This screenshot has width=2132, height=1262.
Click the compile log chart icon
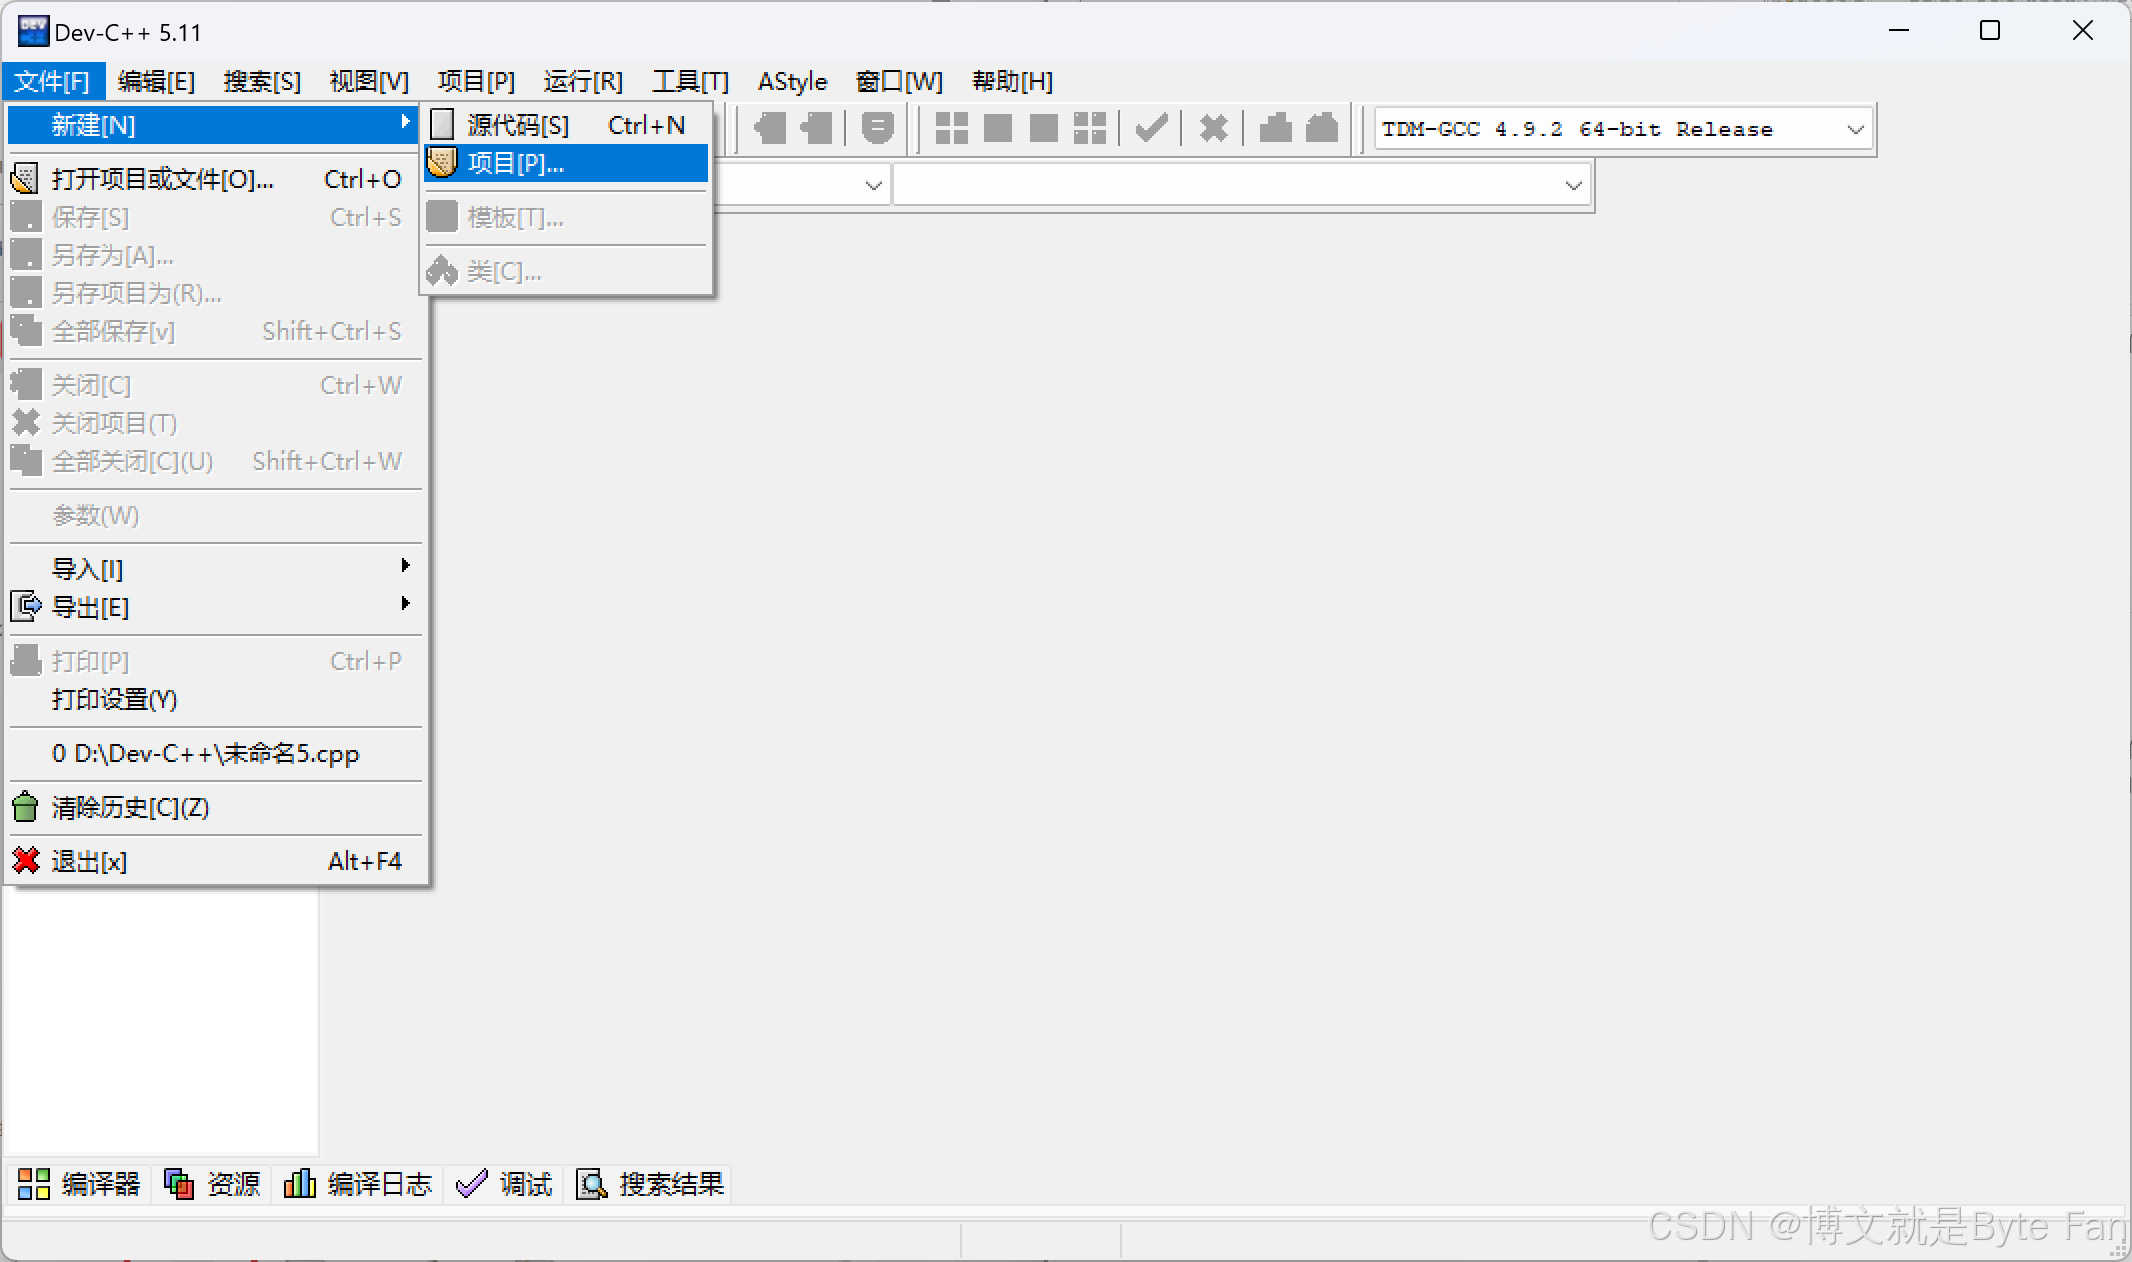point(299,1184)
